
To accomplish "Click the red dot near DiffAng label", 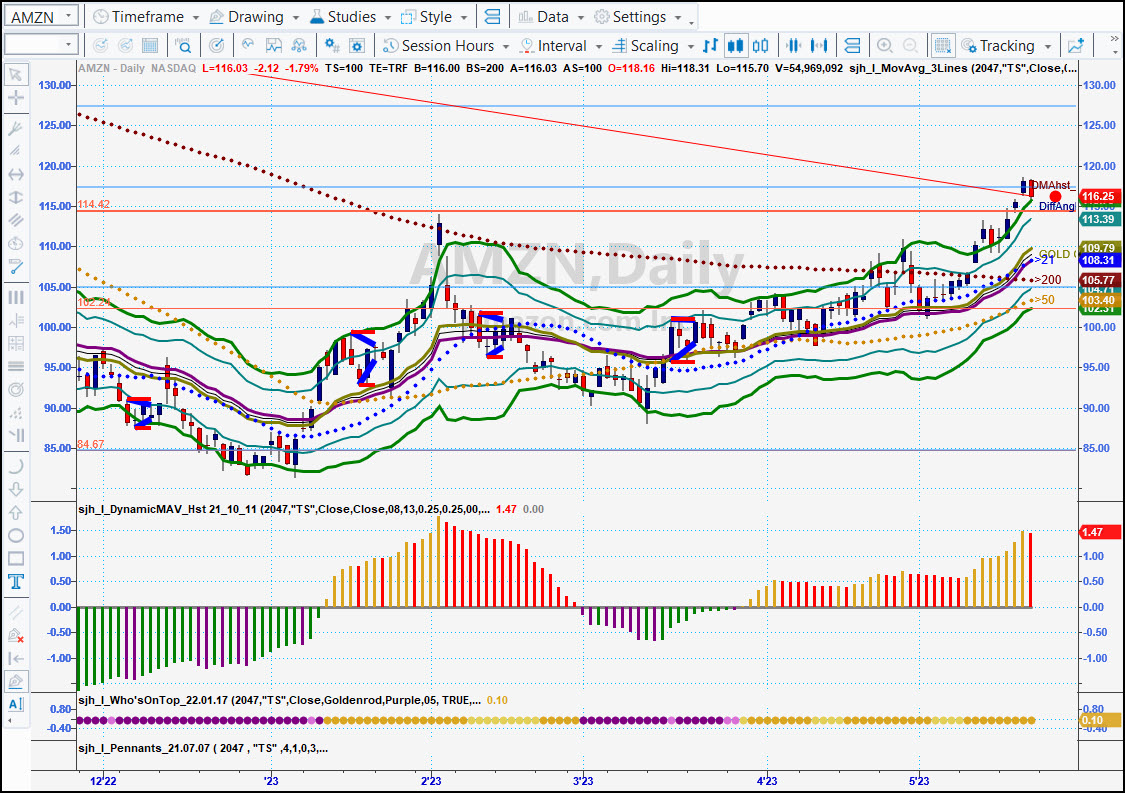I will tap(1055, 197).
